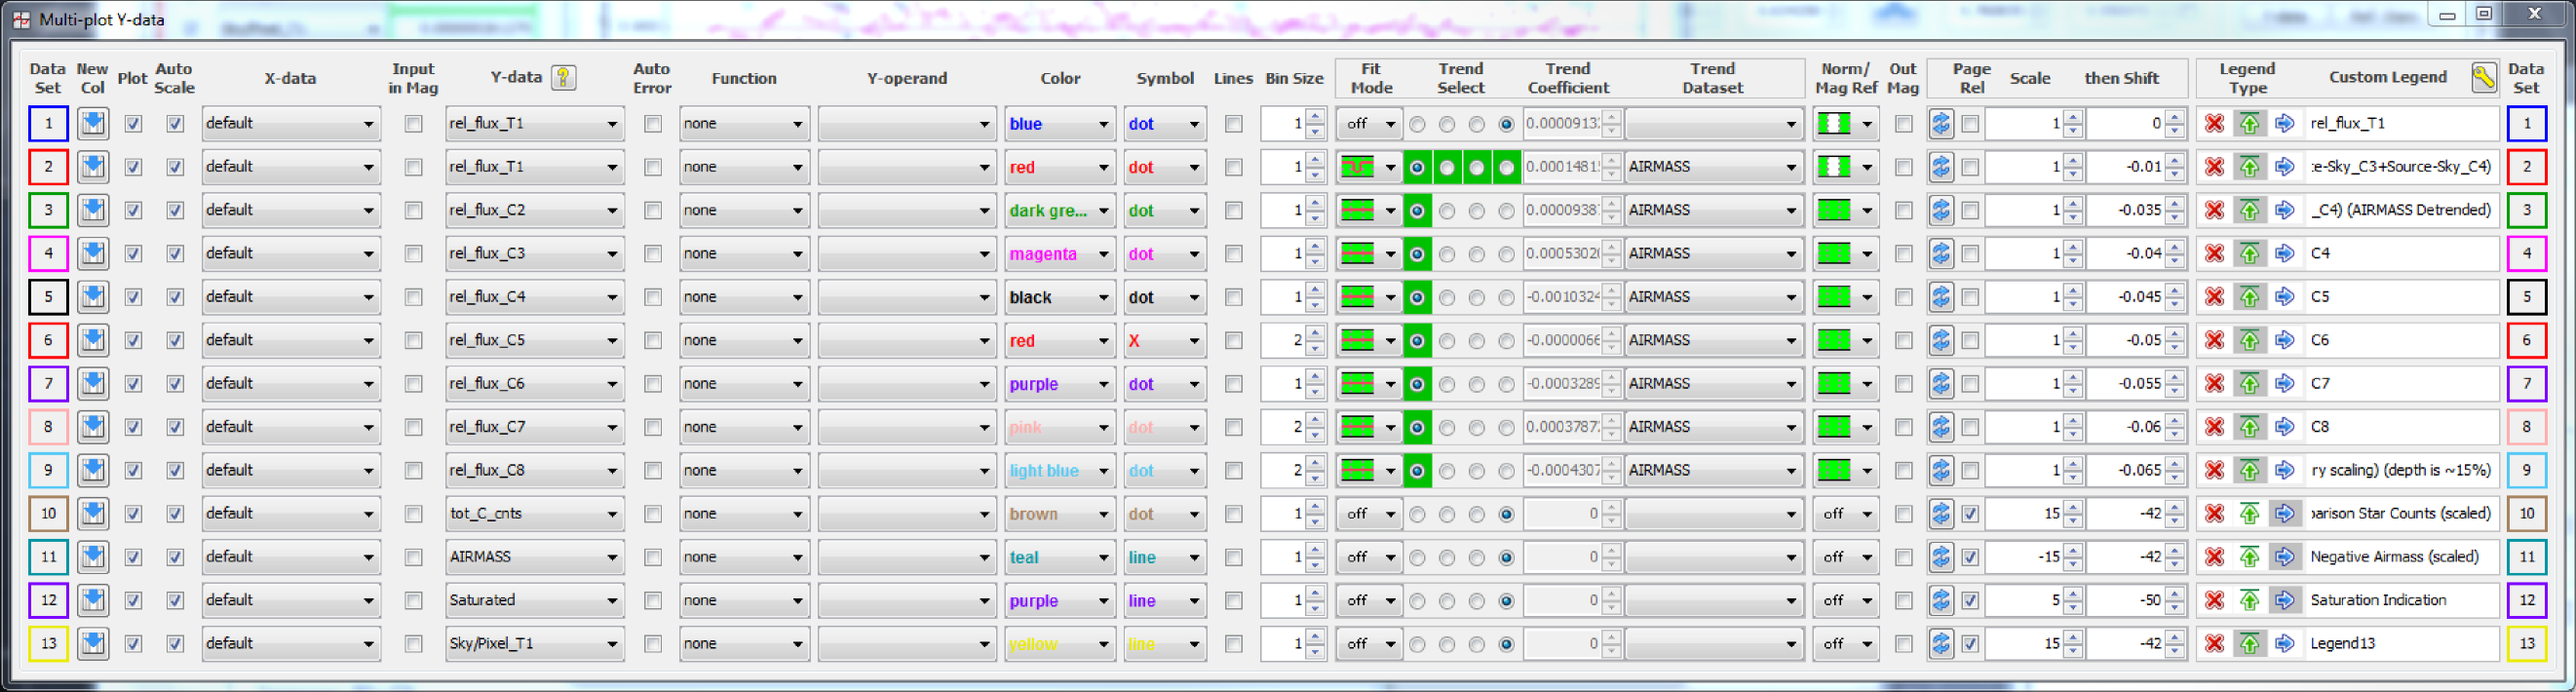Click the wrench icon beside Custom Legend
The image size is (2576, 692).
tap(2483, 78)
